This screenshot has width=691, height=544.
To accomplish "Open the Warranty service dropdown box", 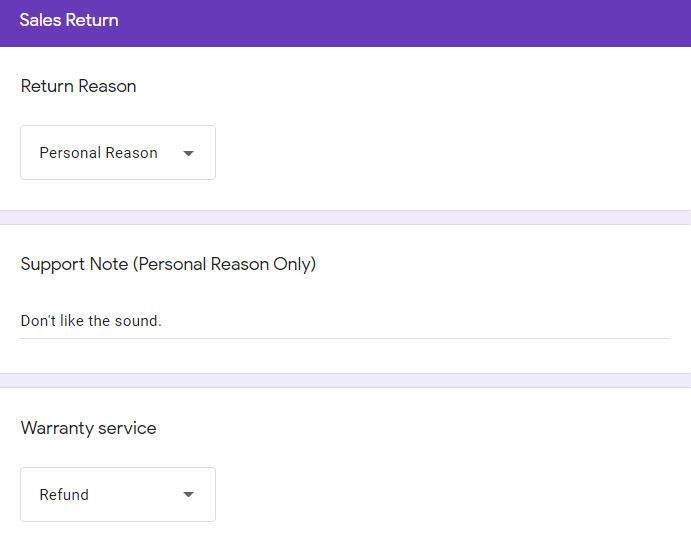I will point(118,495).
